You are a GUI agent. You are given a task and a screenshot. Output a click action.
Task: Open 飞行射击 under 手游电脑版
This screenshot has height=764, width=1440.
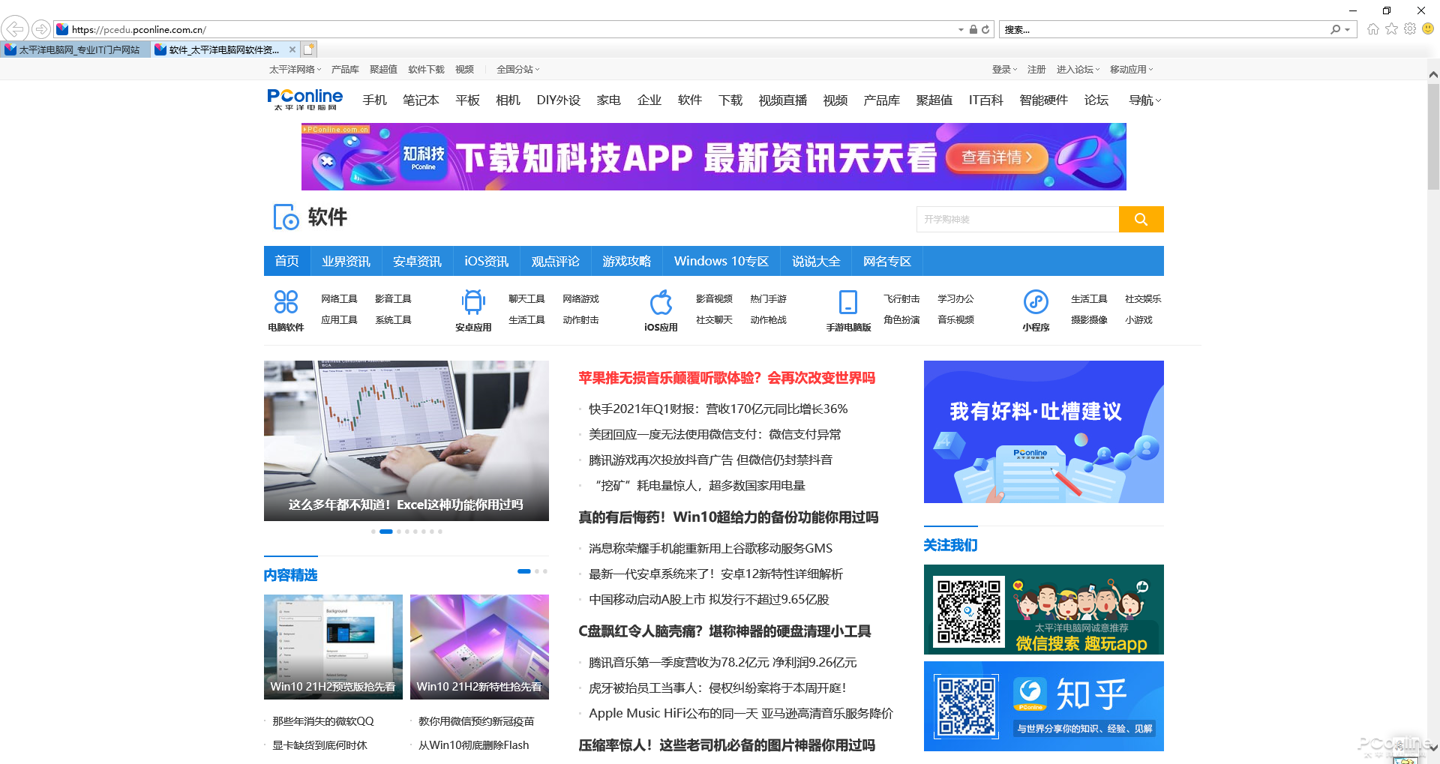pos(901,299)
